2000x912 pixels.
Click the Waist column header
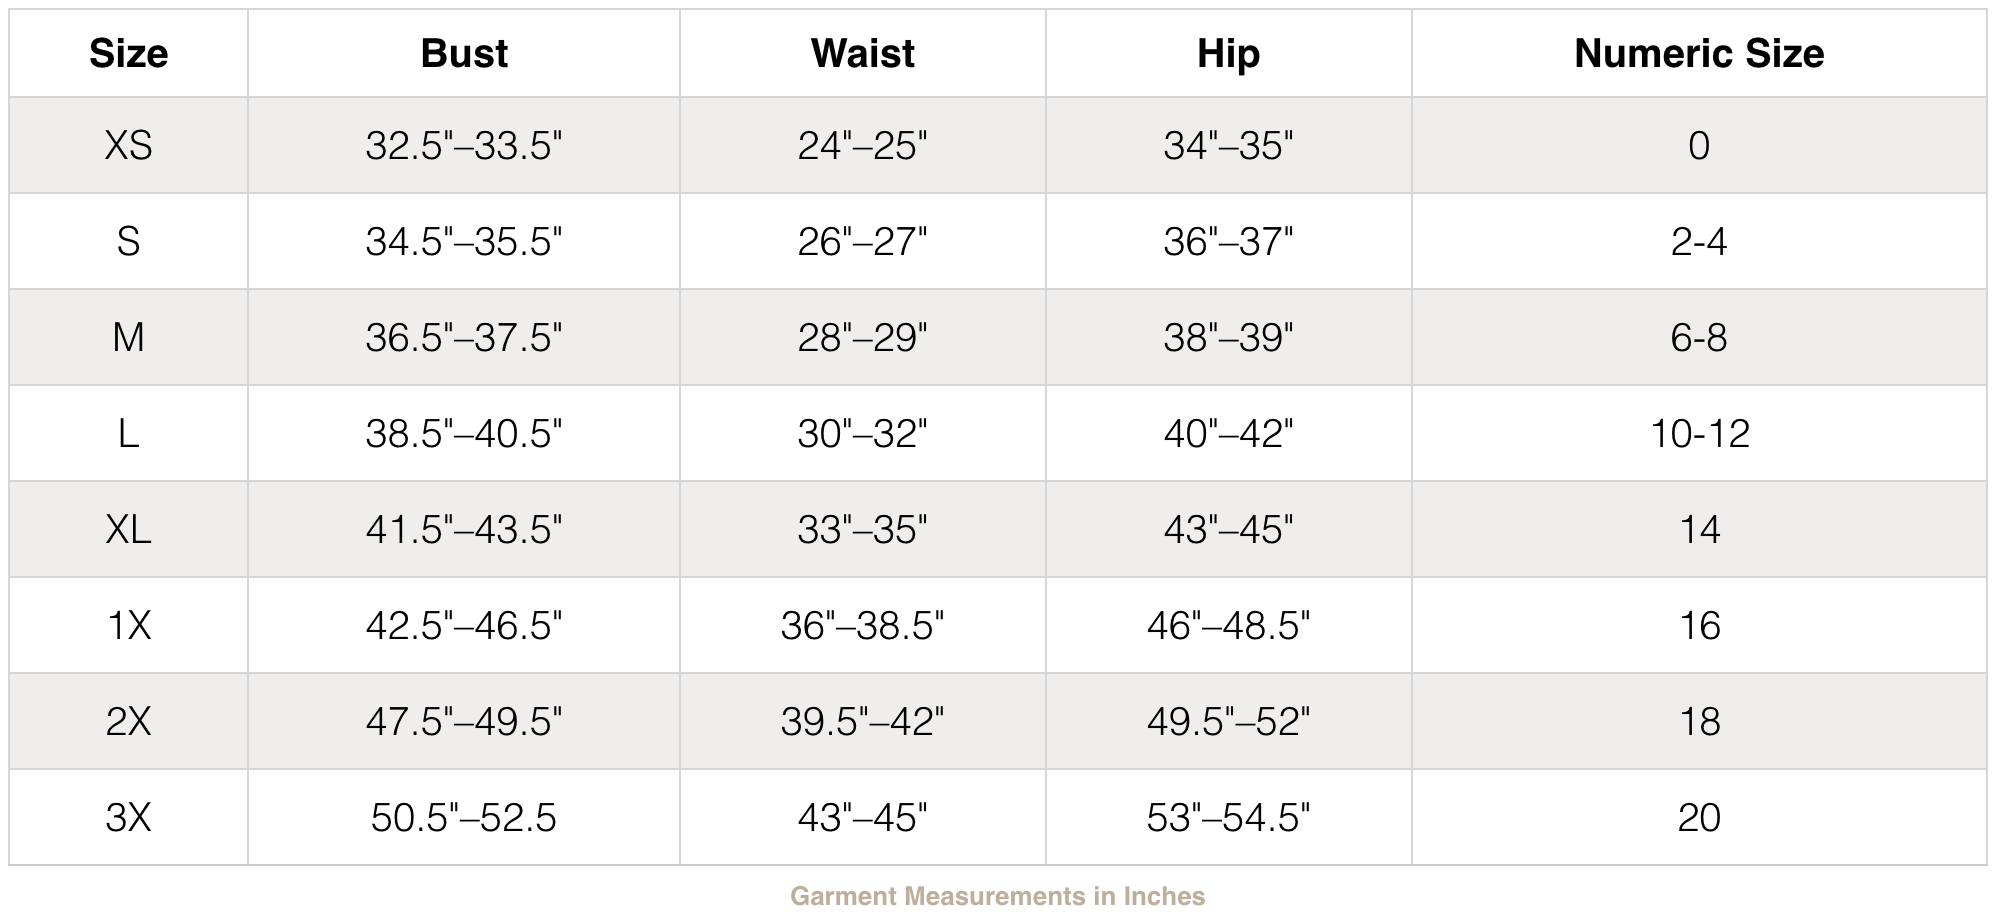[863, 53]
